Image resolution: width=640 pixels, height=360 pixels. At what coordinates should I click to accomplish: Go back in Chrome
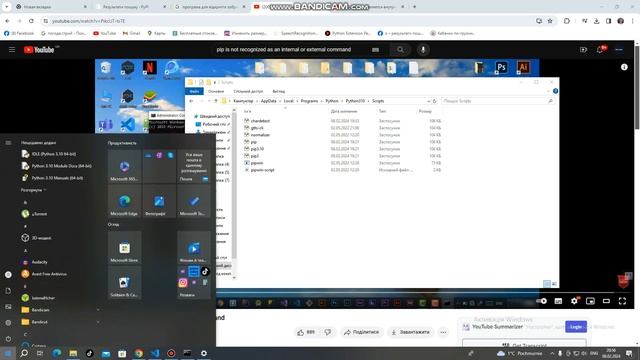[7, 21]
